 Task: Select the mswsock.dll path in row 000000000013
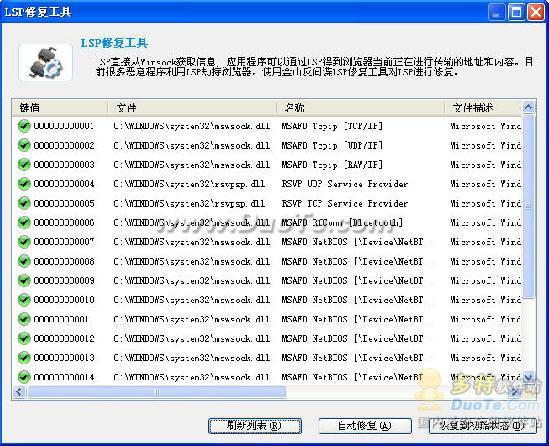[x=192, y=357]
